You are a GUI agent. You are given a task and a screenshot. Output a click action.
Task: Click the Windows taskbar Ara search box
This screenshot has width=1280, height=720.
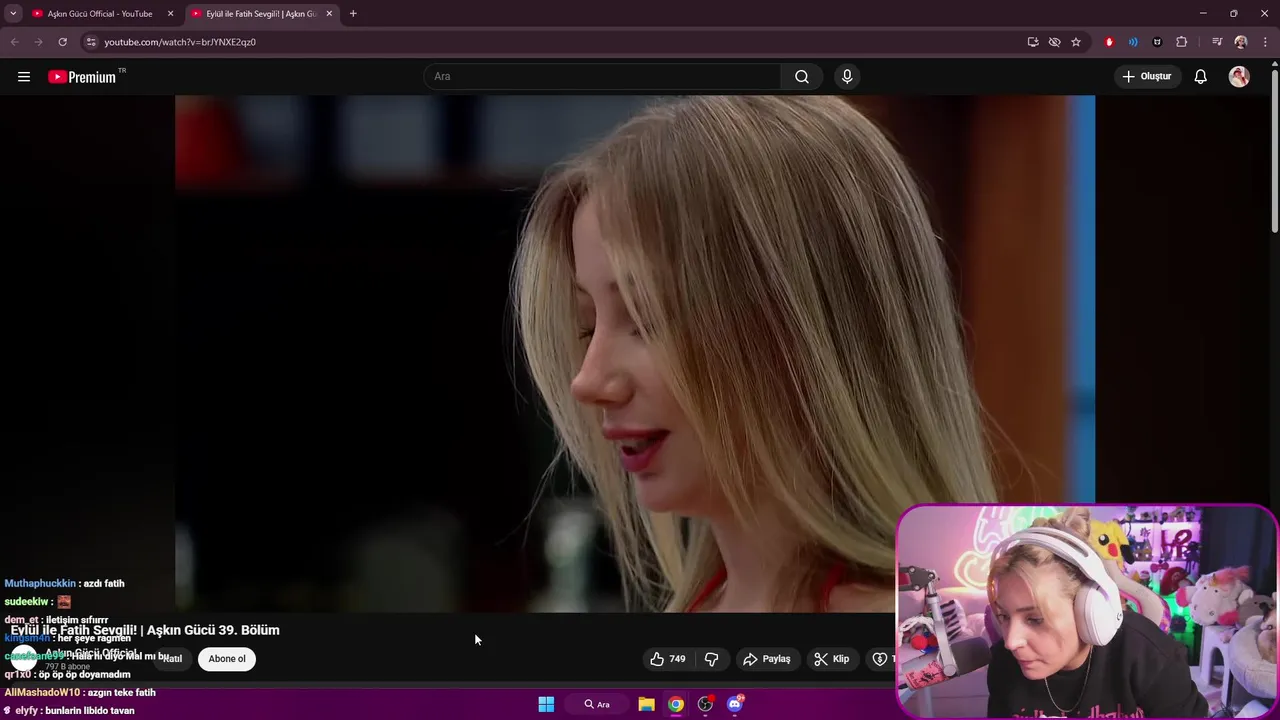point(597,704)
